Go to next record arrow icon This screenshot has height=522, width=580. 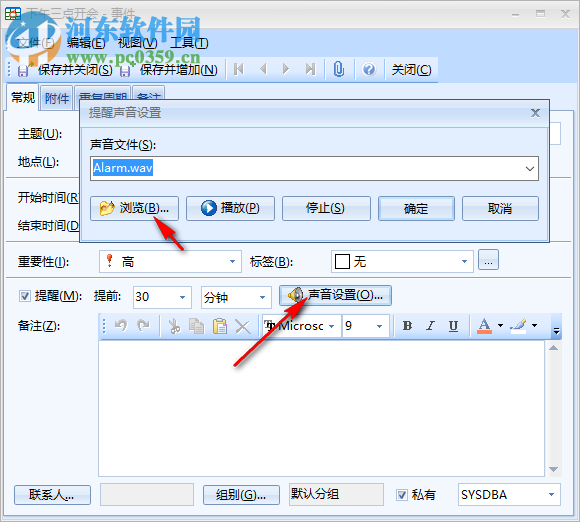click(x=286, y=69)
